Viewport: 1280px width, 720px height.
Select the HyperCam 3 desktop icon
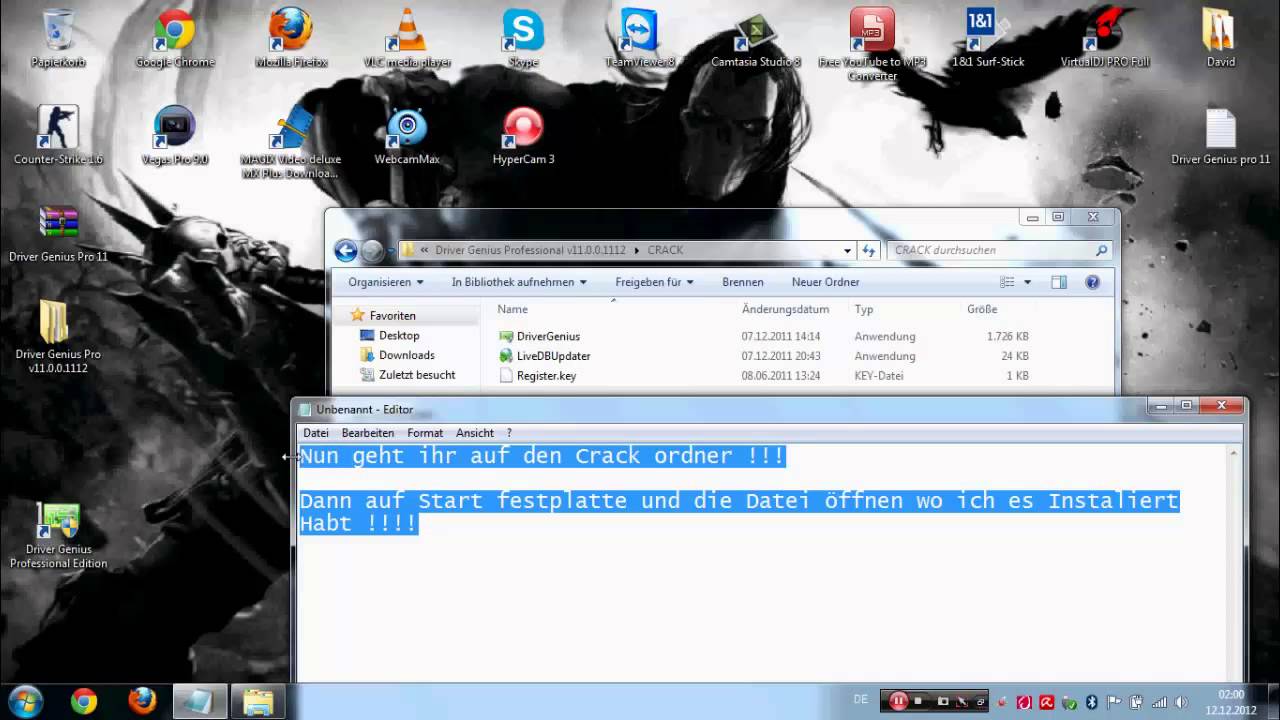tap(523, 135)
